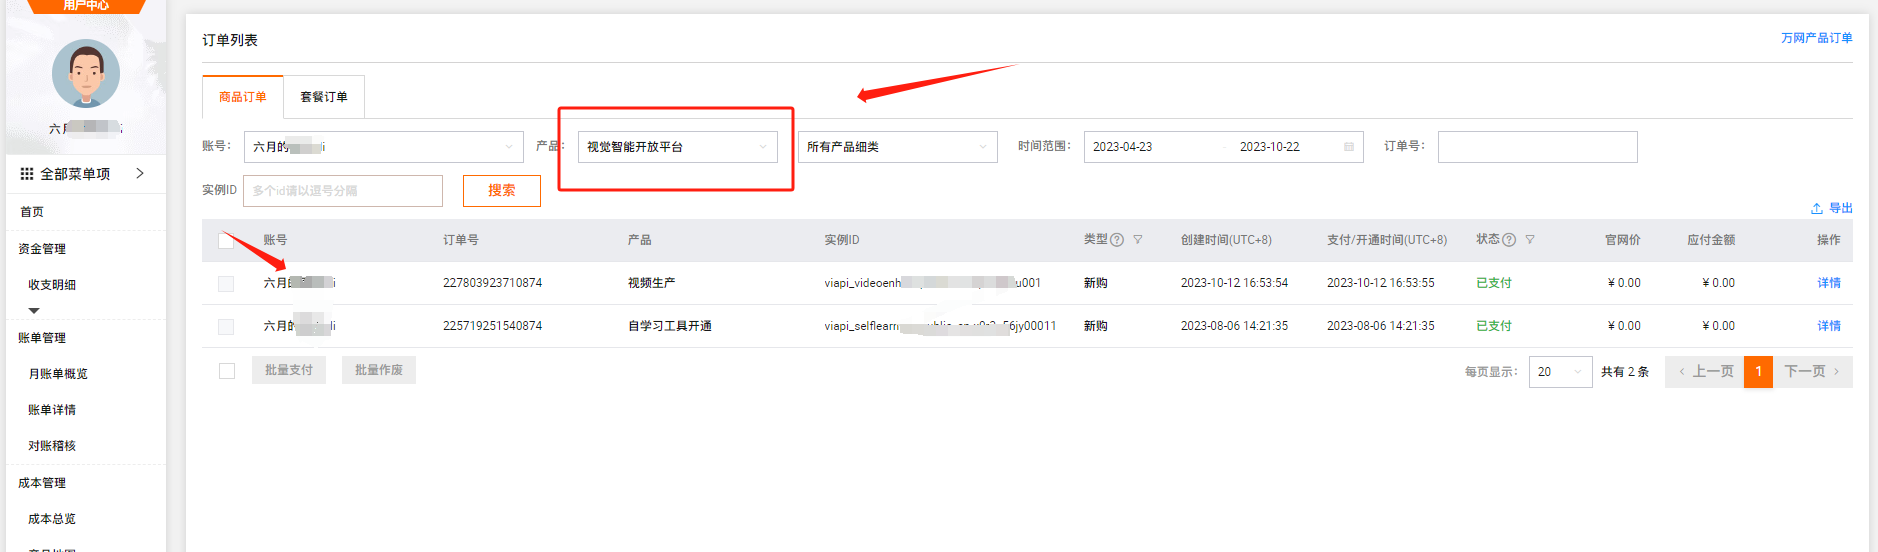This screenshot has height=552, width=1878.
Task: Open the 视觉智能开放平台 product dropdown
Action: [x=678, y=147]
